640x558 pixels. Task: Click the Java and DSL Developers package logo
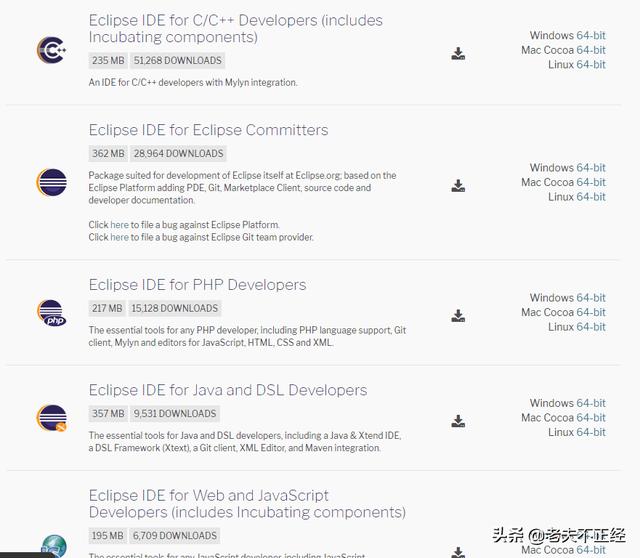(x=51, y=418)
